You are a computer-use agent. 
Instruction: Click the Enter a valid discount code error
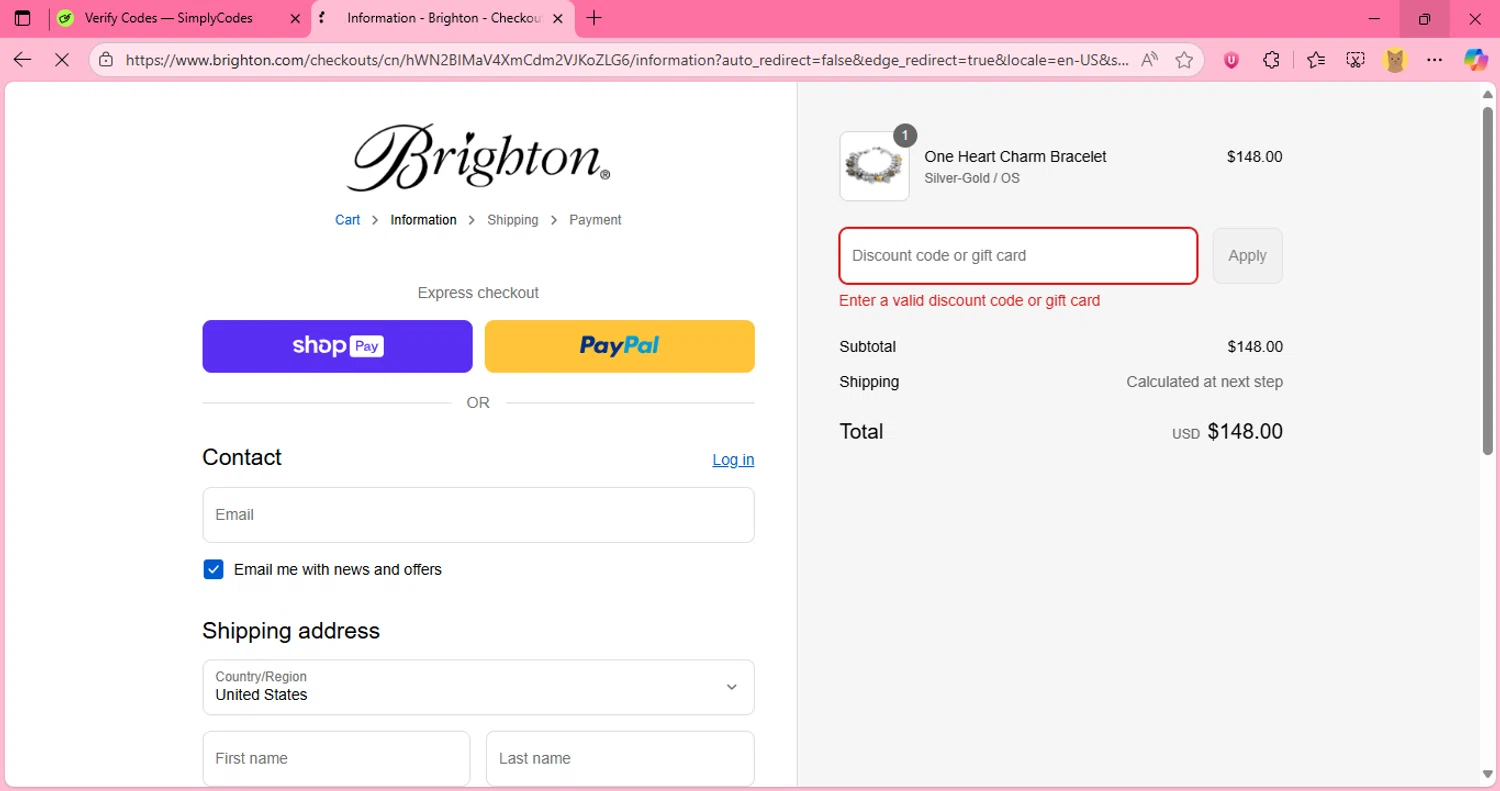click(x=969, y=301)
